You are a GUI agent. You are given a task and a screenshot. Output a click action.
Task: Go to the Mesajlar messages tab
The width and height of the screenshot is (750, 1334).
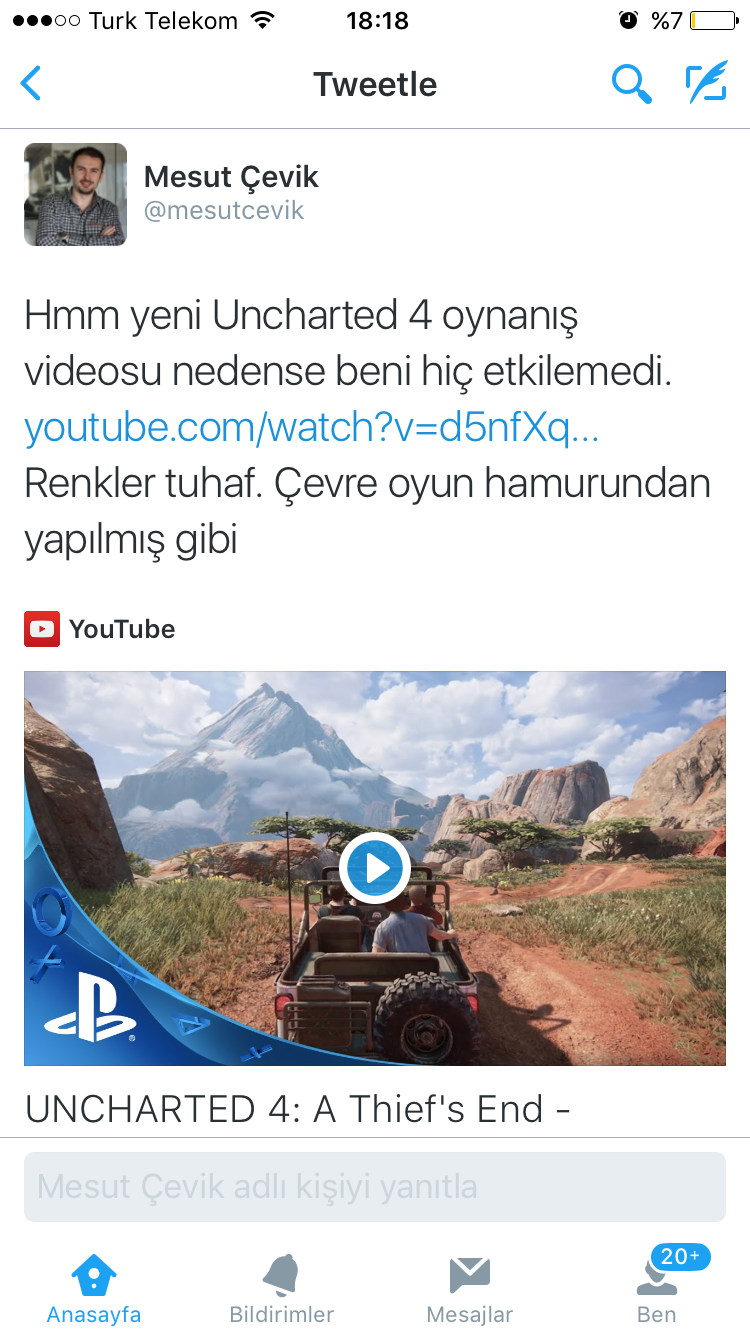point(470,1290)
